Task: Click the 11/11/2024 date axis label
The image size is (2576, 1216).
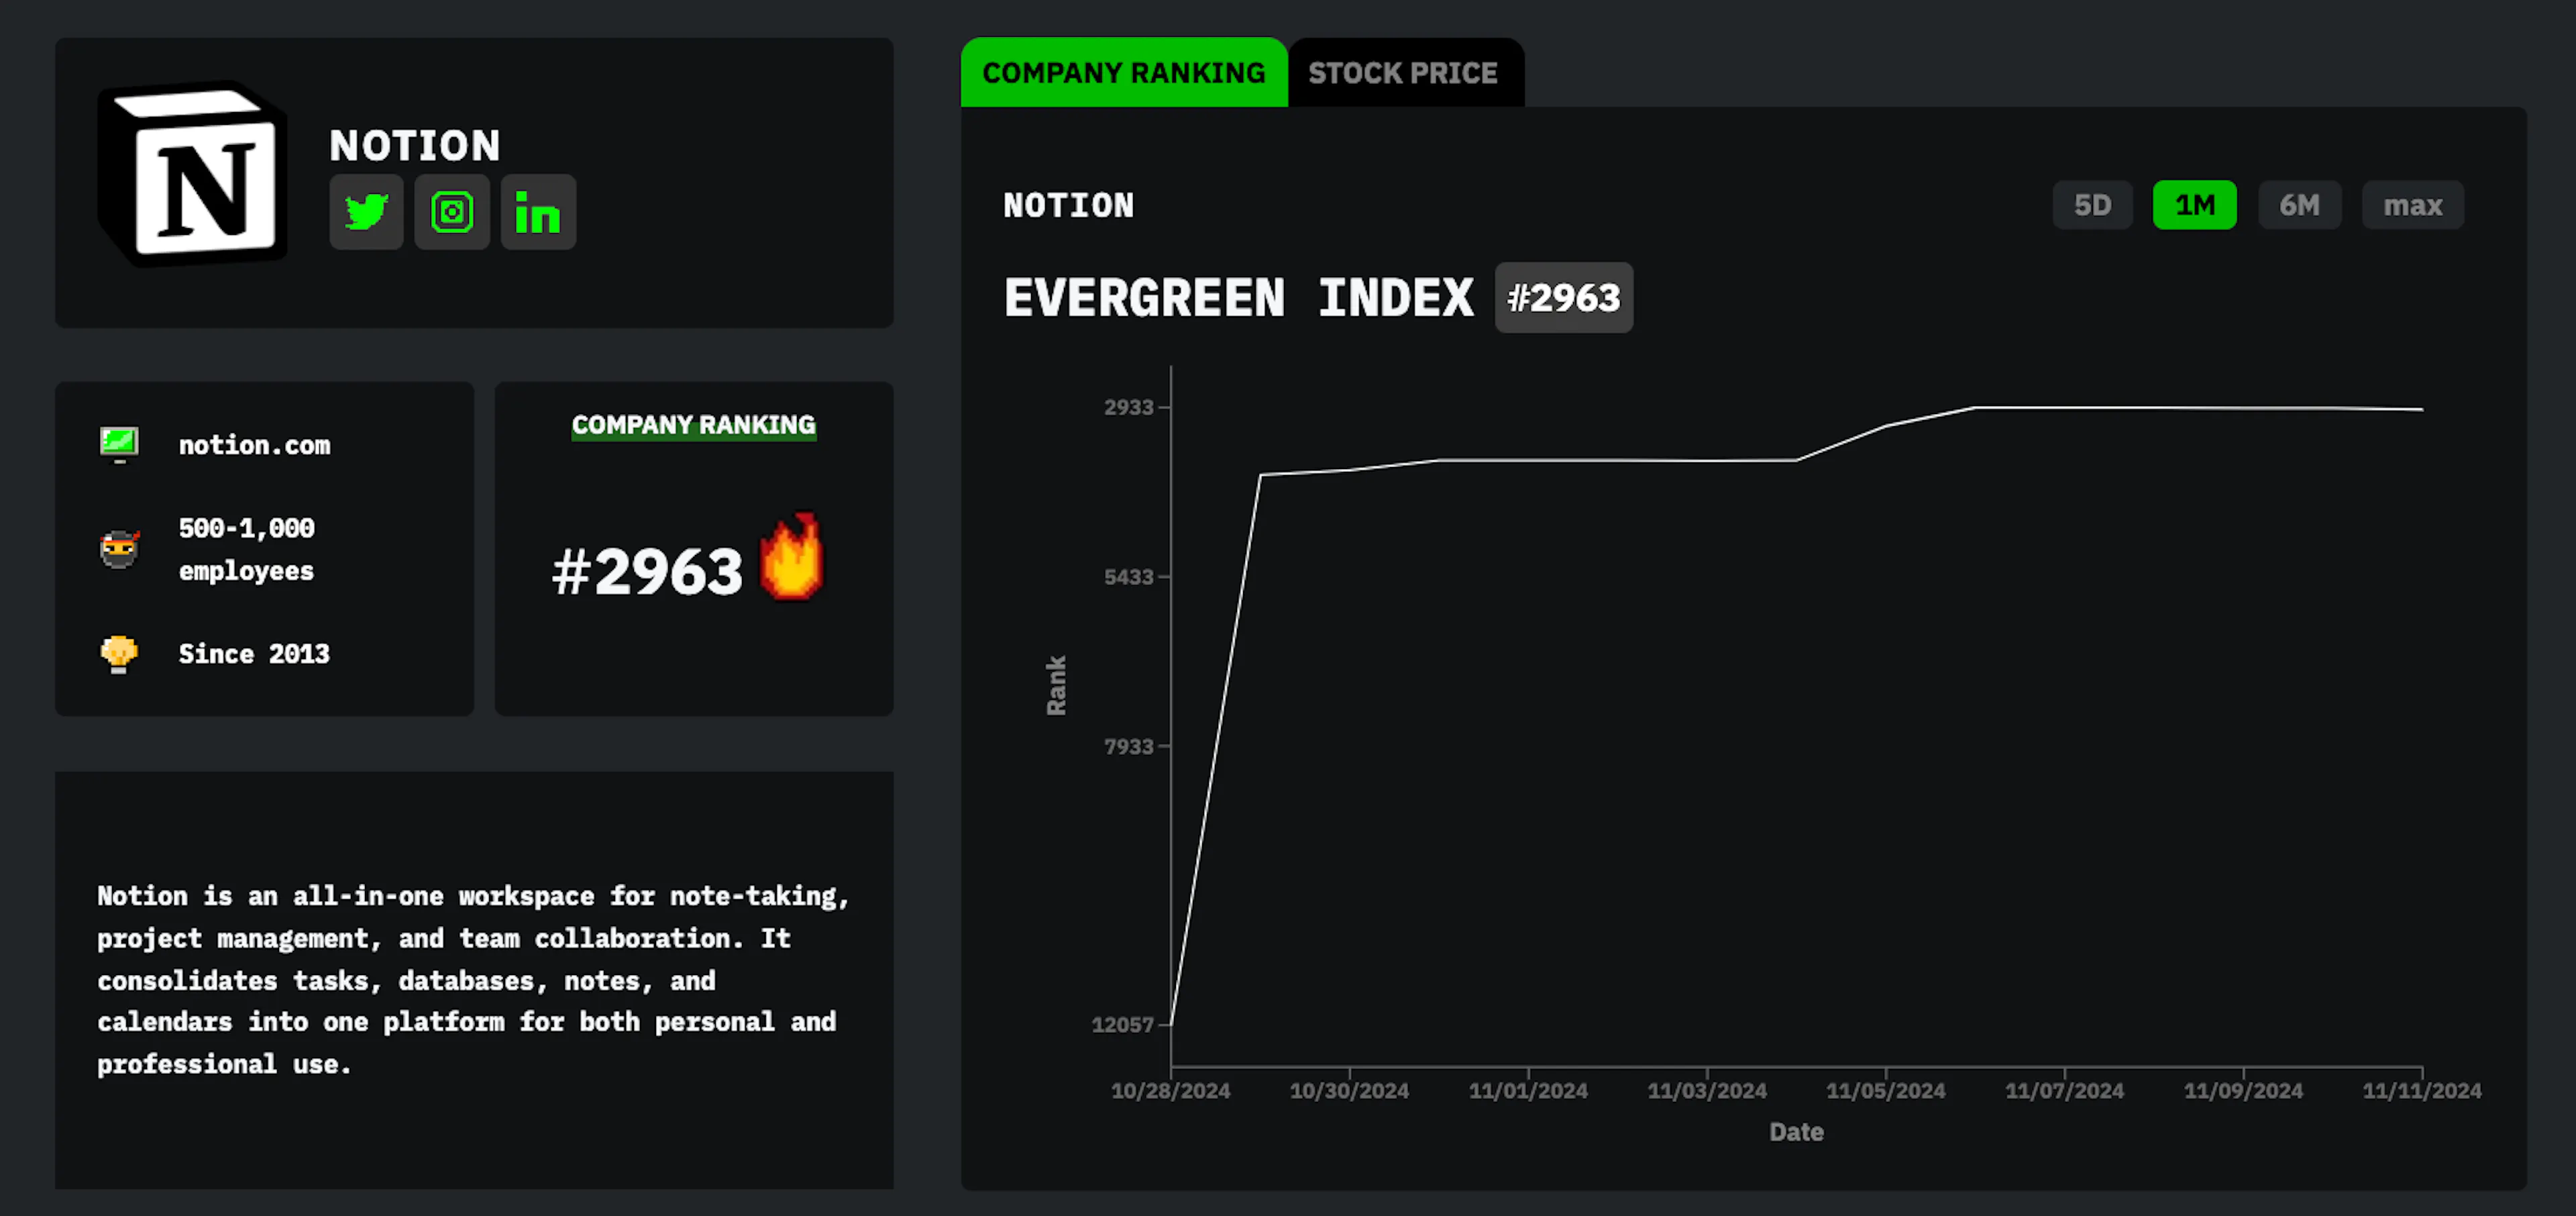Action: pyautogui.click(x=2422, y=1091)
